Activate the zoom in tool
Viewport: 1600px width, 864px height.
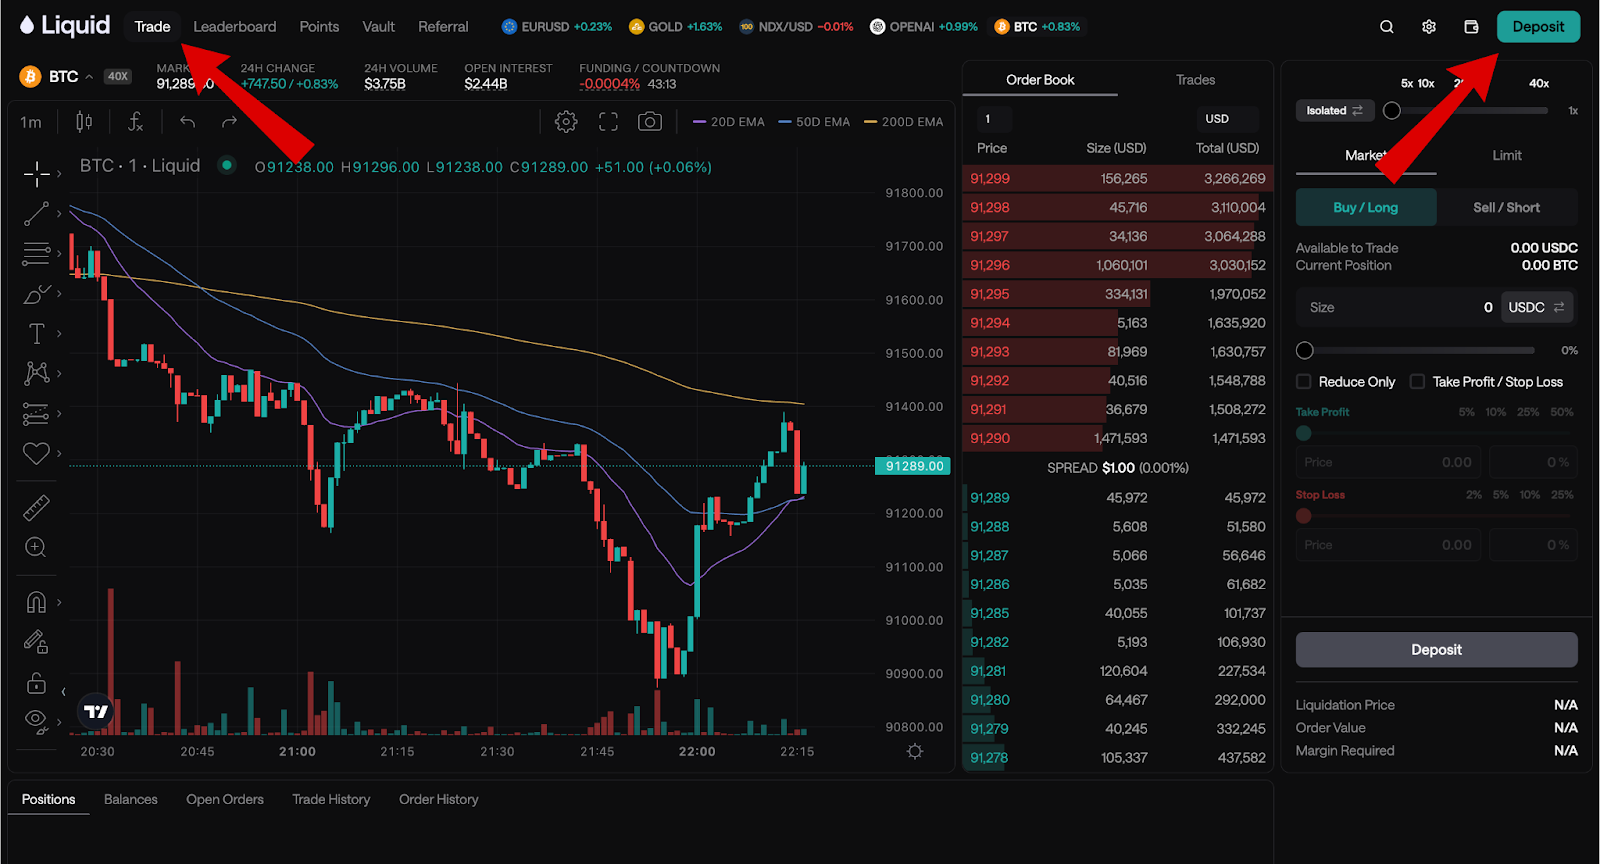tap(36, 547)
